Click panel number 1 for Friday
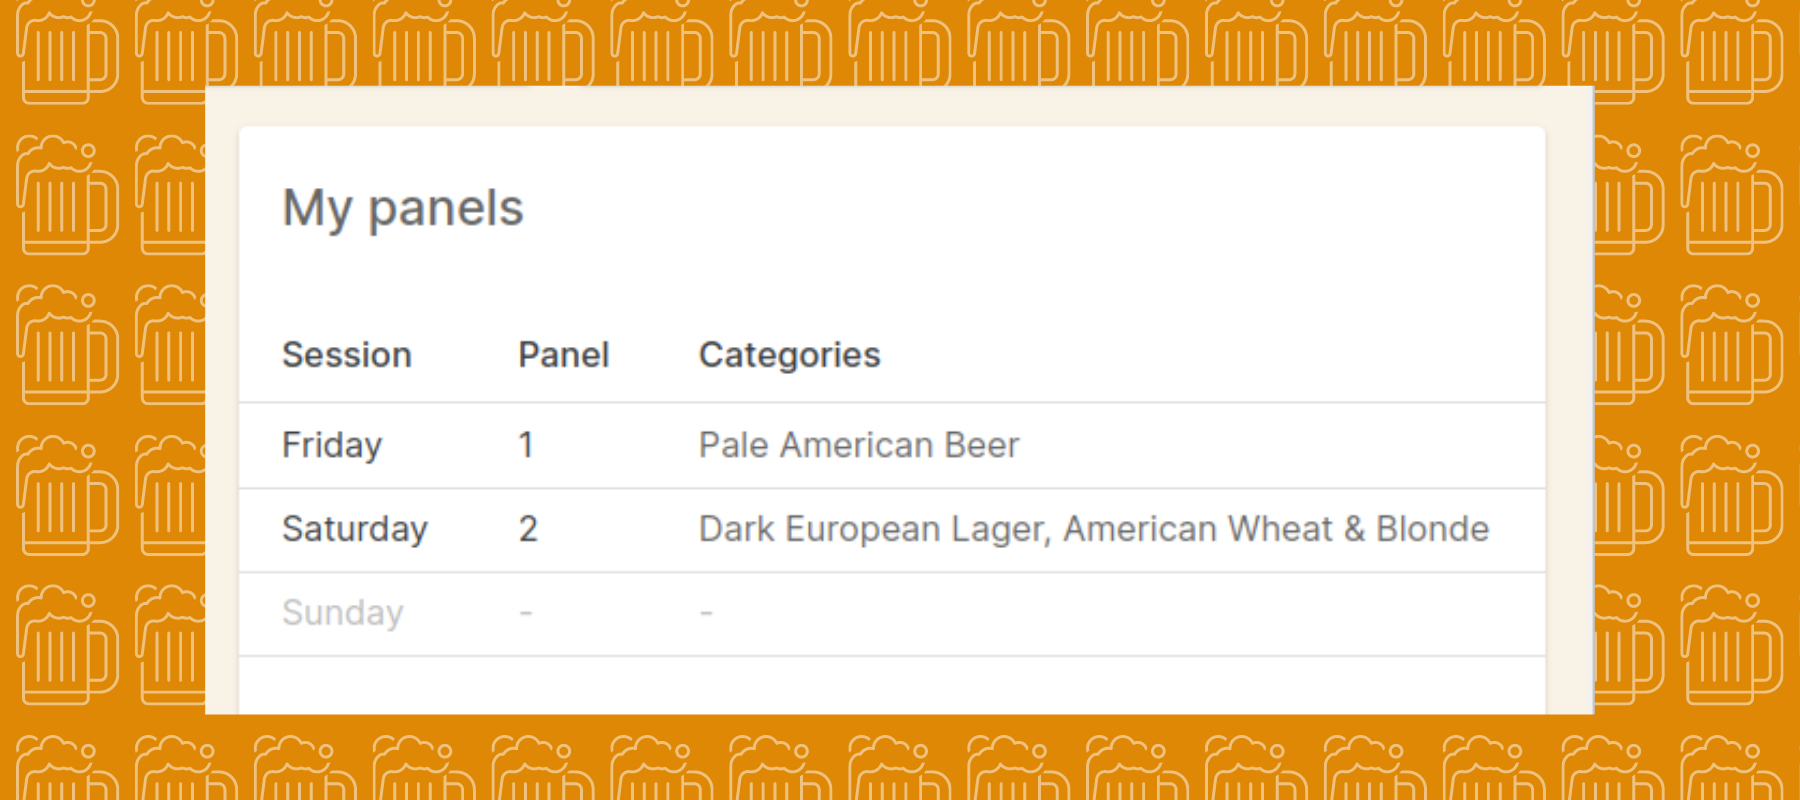 526,445
